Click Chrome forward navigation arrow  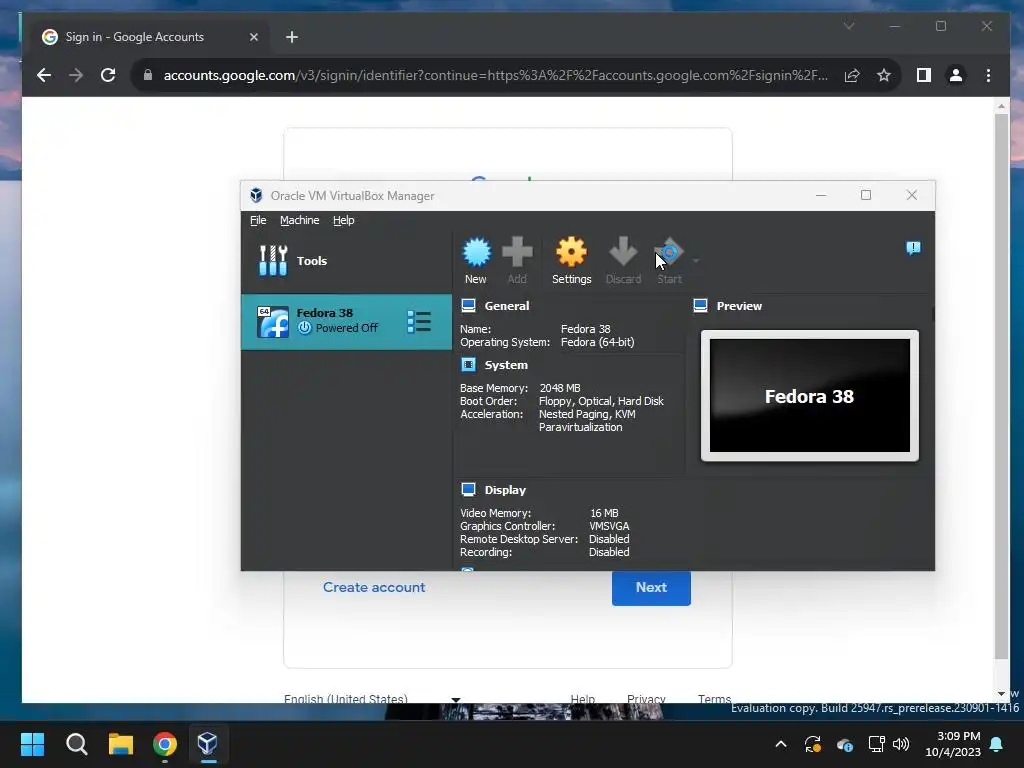tap(76, 75)
